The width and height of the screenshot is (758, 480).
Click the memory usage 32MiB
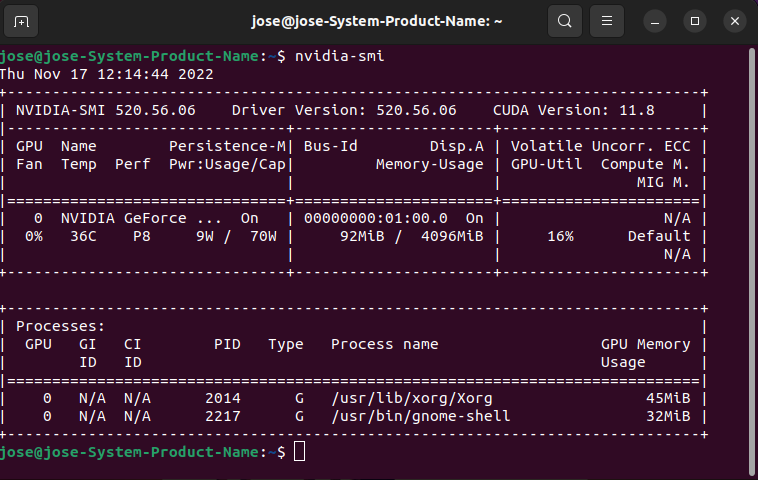(668, 416)
